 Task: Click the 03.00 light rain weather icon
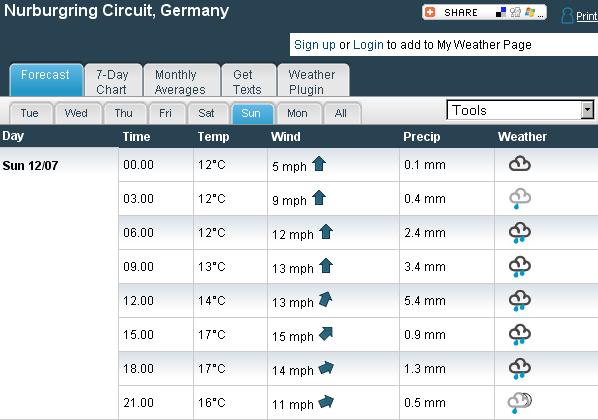tap(520, 198)
